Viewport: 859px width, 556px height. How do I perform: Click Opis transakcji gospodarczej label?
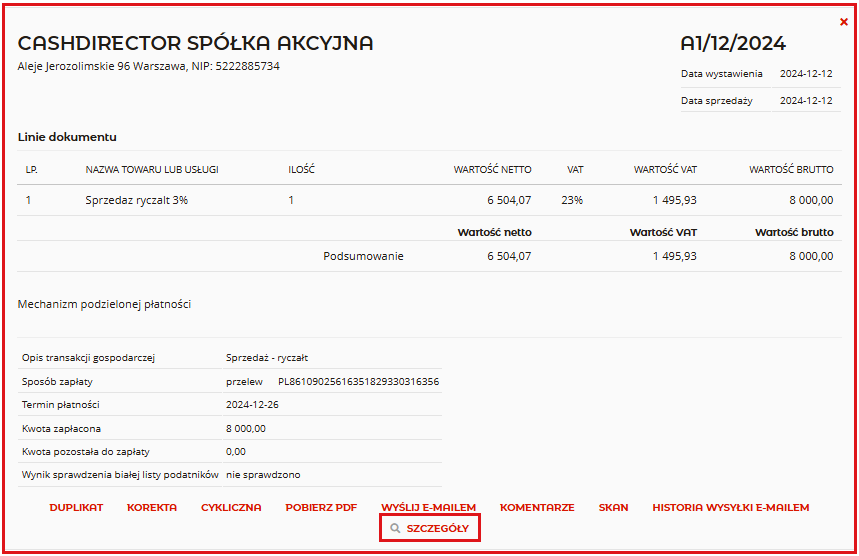pyautogui.click(x=88, y=358)
